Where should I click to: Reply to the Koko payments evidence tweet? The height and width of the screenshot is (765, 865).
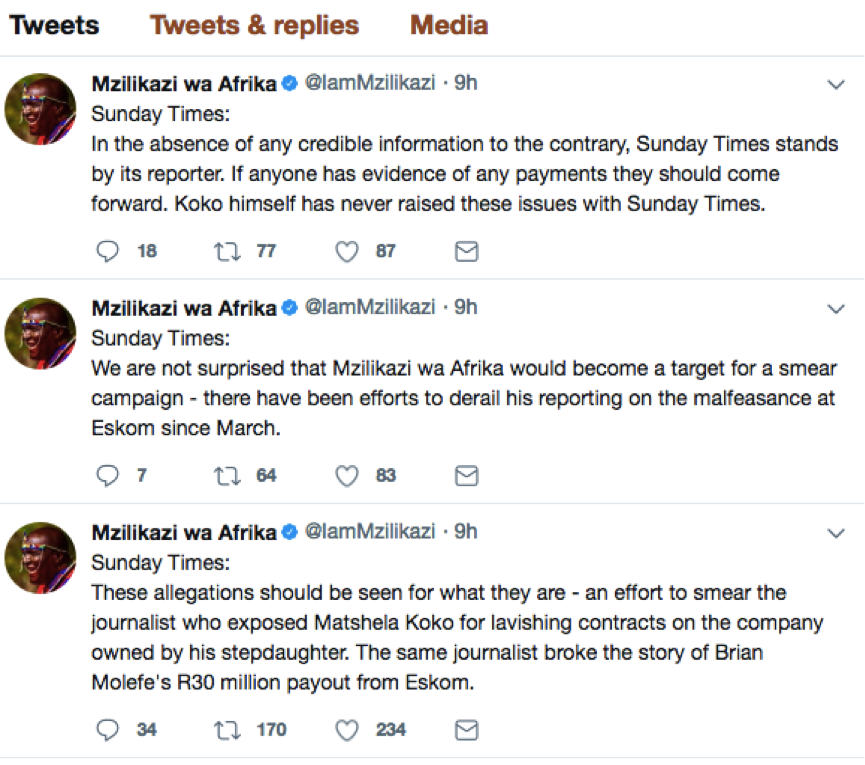(107, 252)
